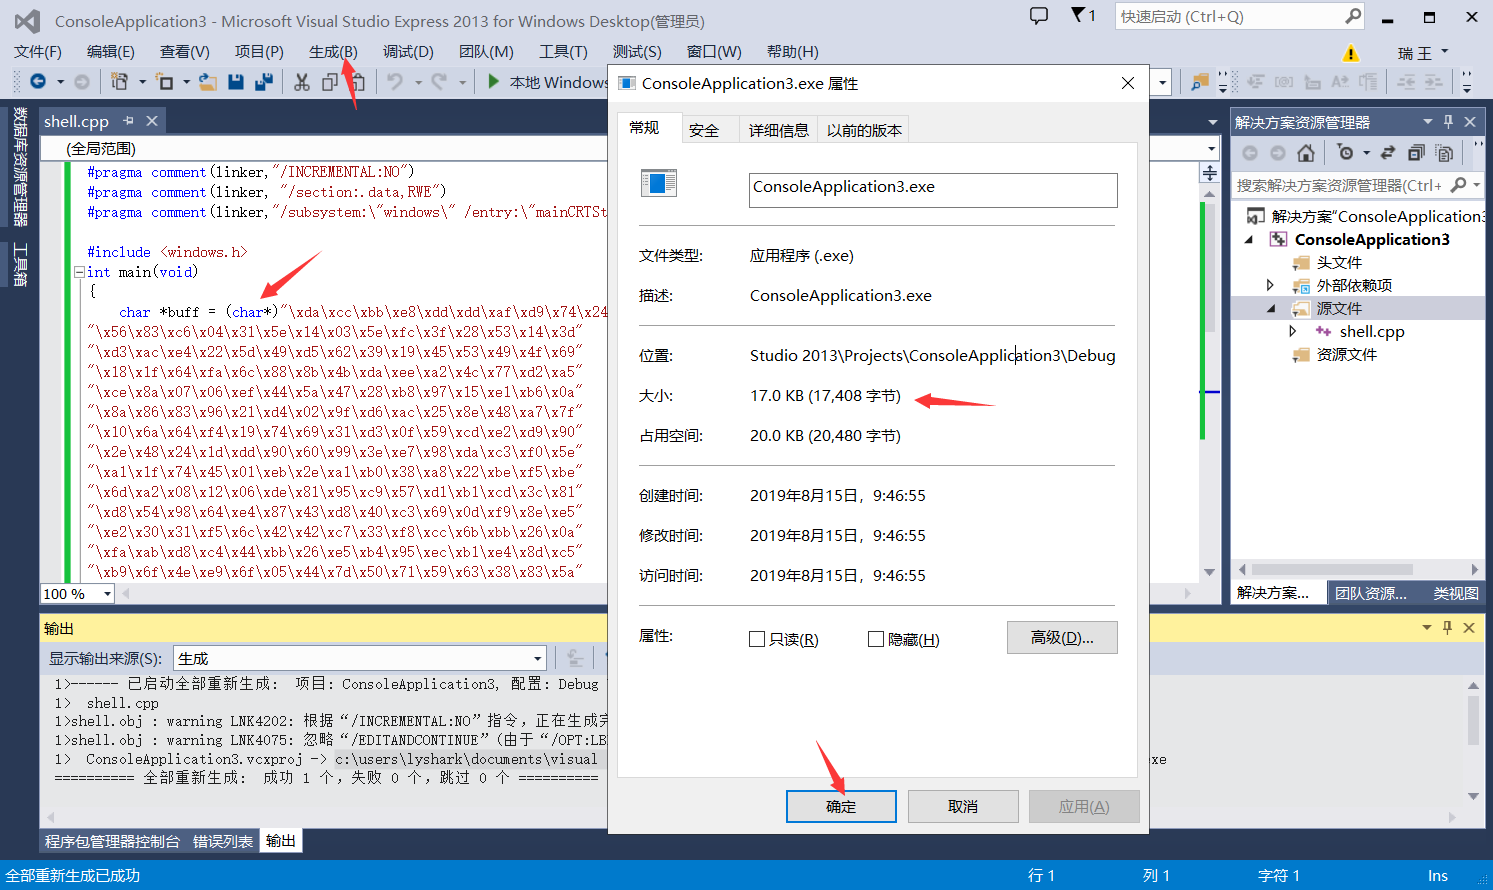
Task: Pin the Output panel
Action: 1447,628
